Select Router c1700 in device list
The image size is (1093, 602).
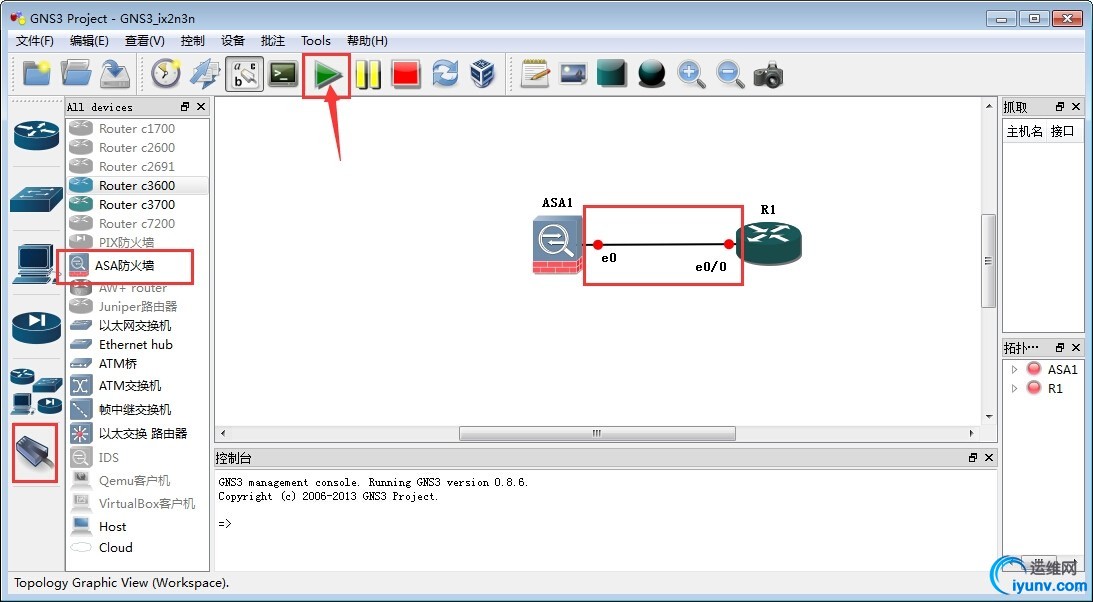pos(137,128)
